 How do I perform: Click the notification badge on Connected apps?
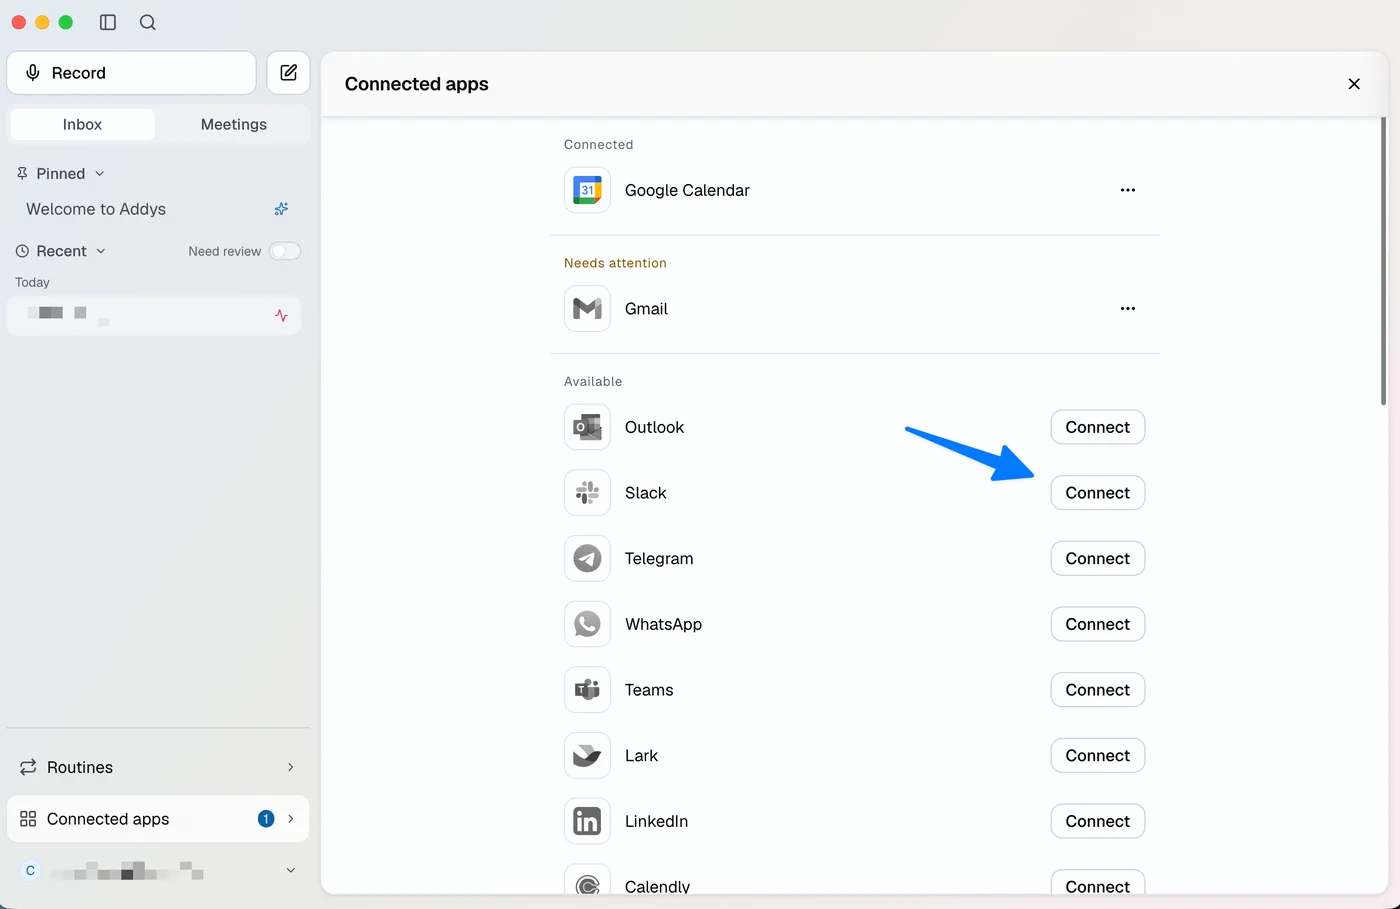(266, 819)
